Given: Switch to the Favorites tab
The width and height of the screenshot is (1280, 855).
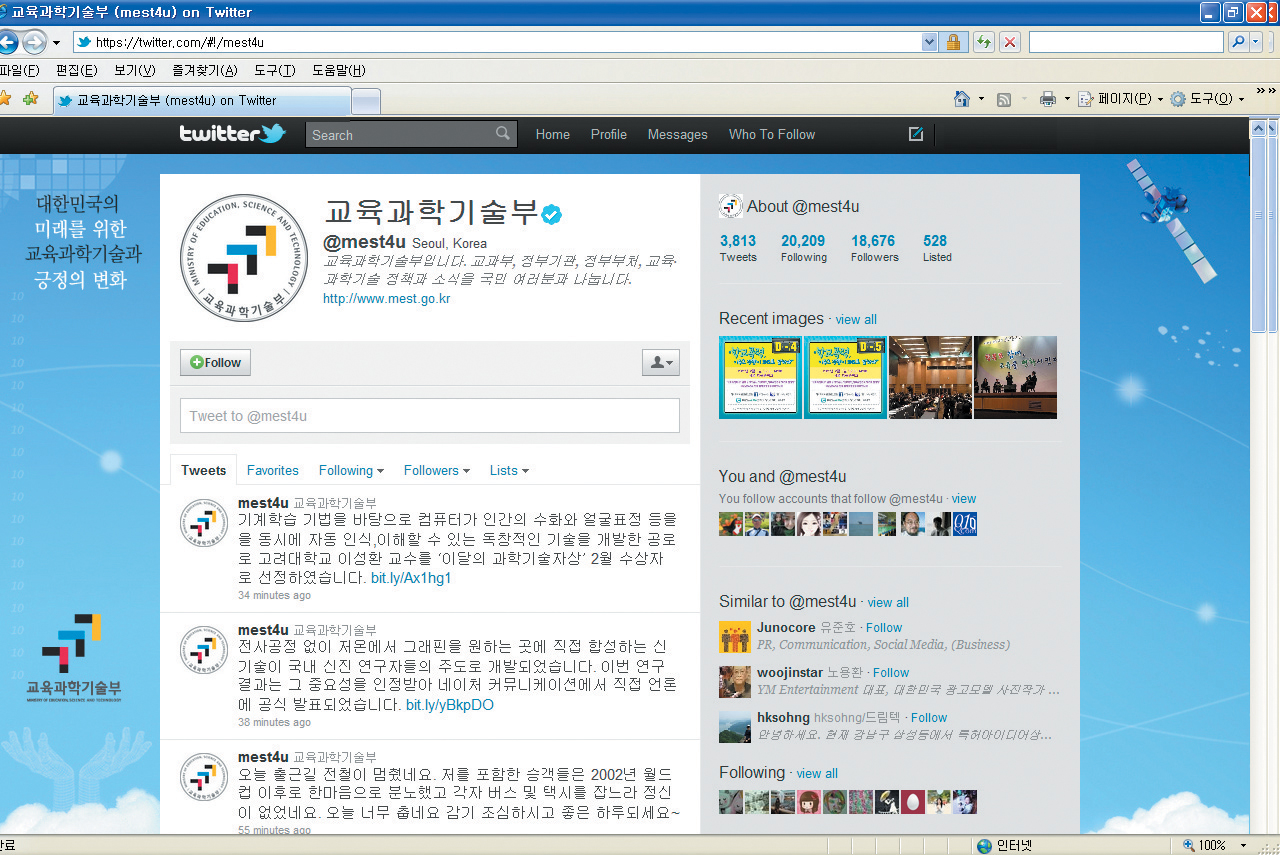Looking at the screenshot, I should coord(272,470).
